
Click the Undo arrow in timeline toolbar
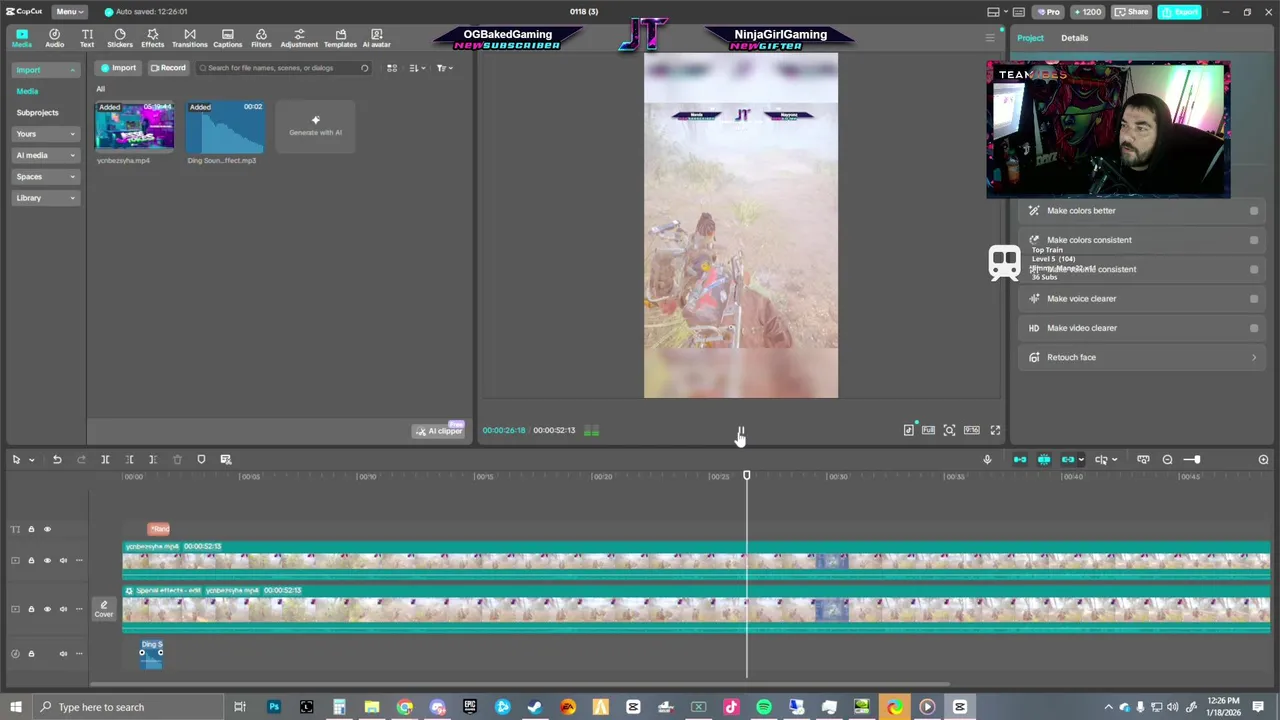point(57,459)
